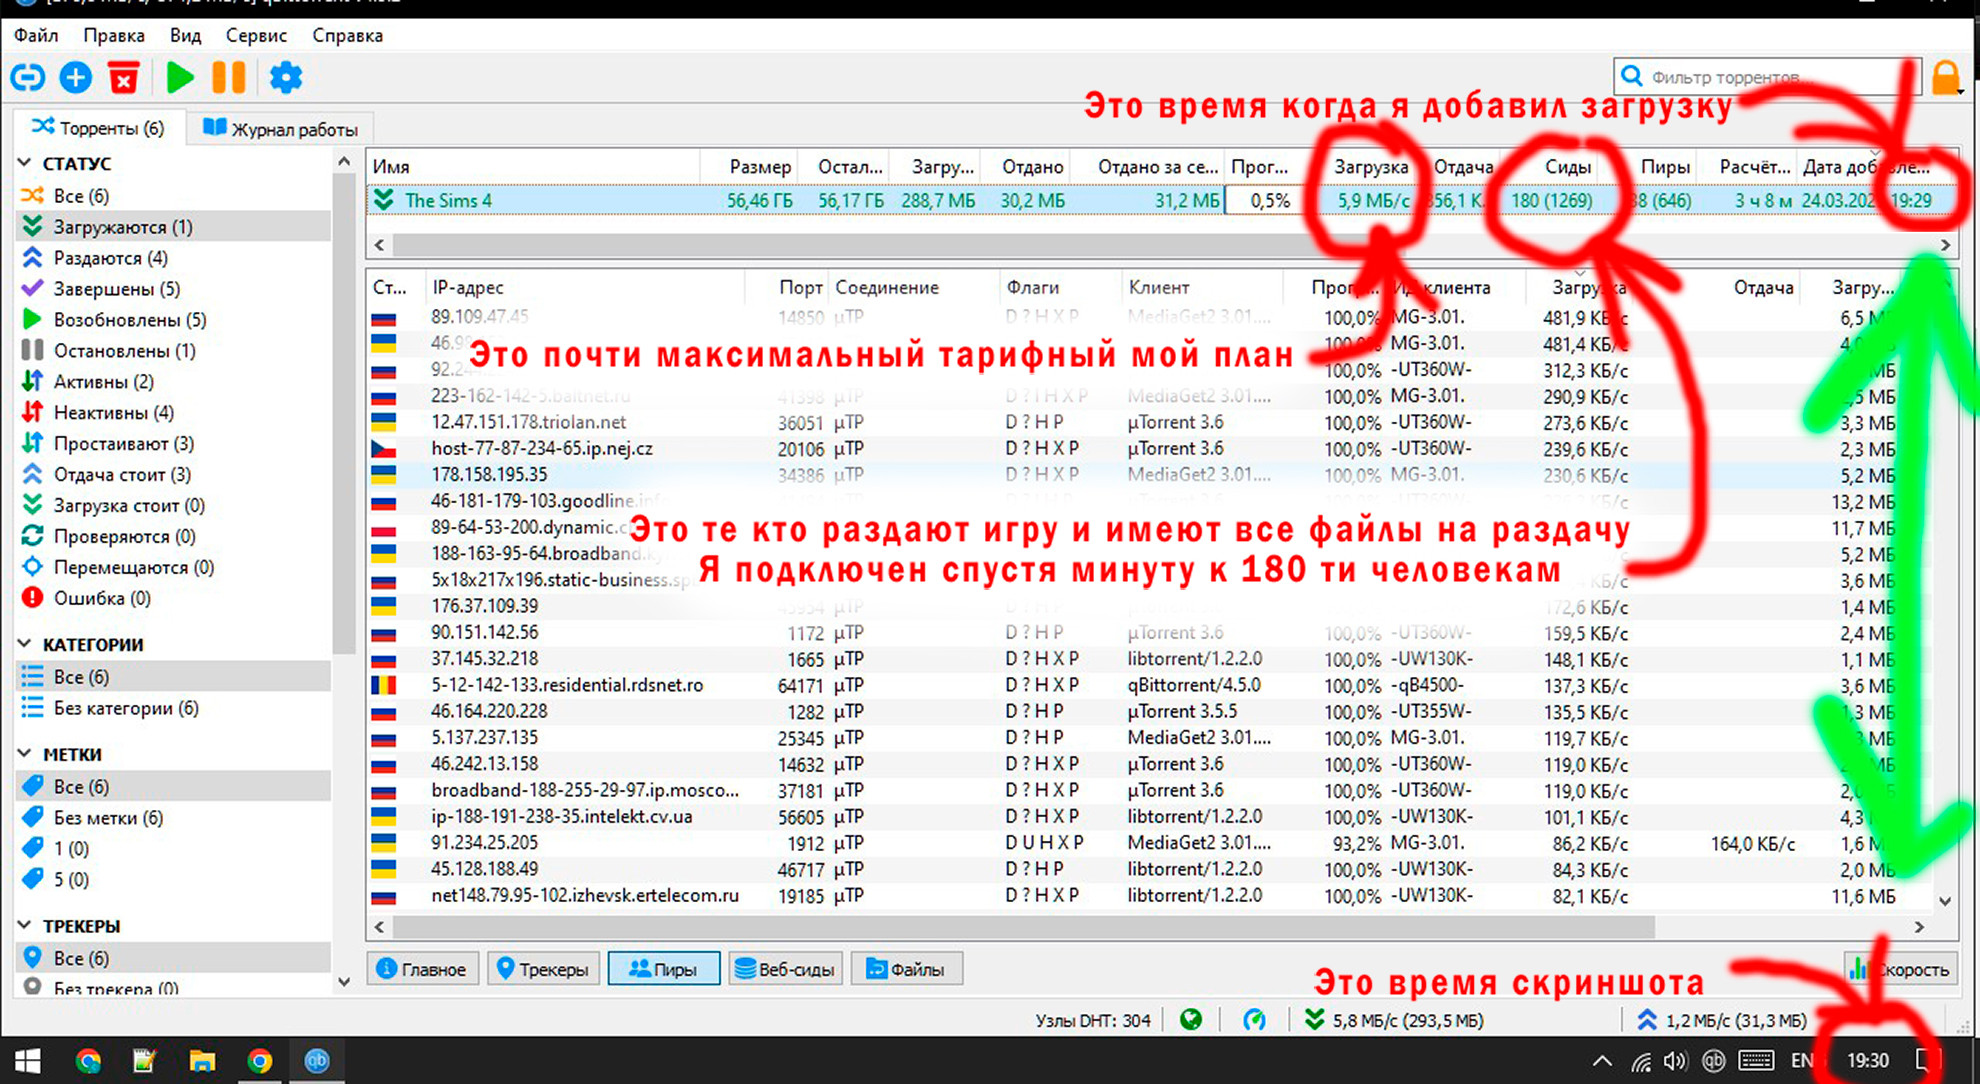
Task: Click the add torrent file plus icon
Action: 76,77
